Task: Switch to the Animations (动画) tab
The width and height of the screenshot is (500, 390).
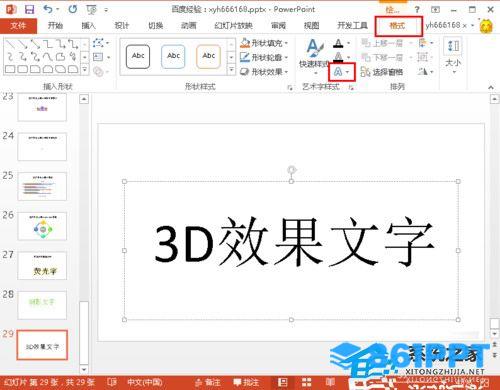Action: point(189,25)
